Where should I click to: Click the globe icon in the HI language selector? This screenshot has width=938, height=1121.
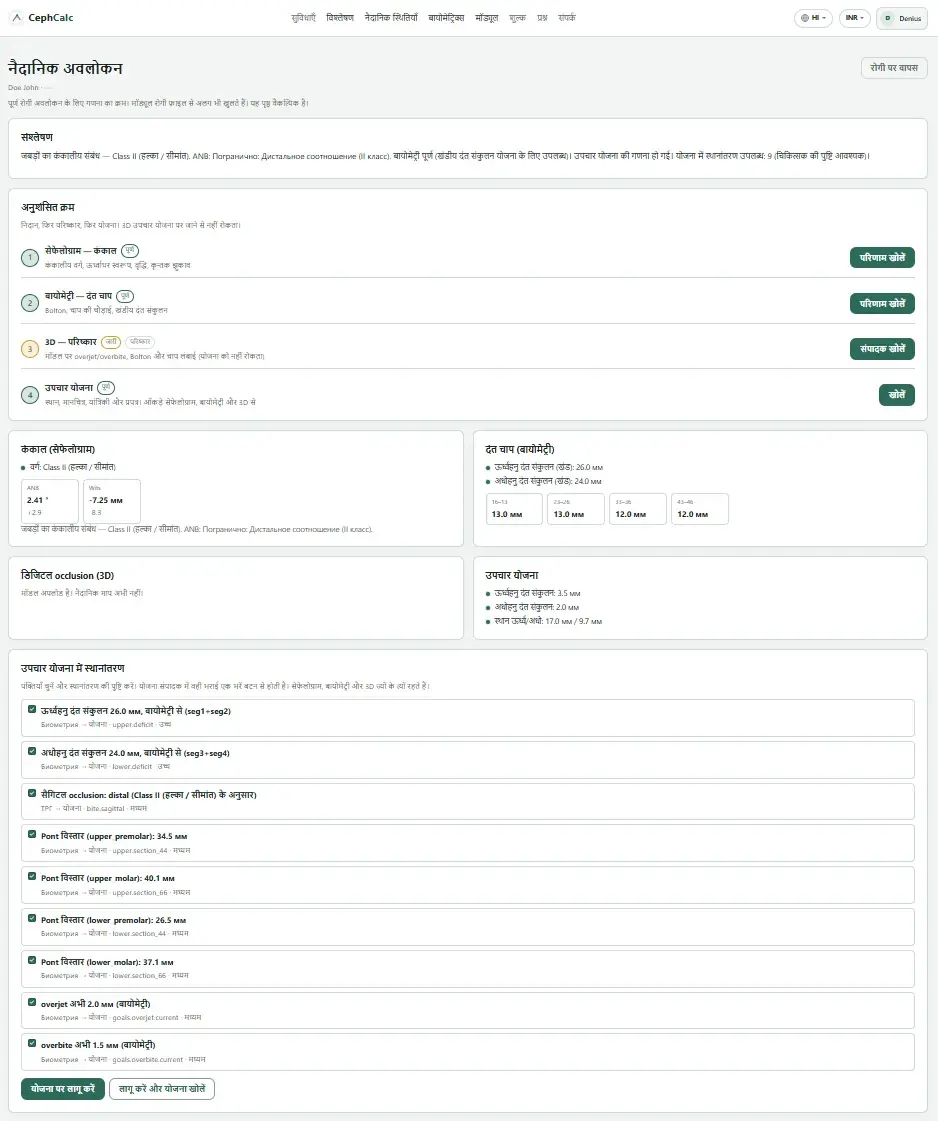pos(805,18)
